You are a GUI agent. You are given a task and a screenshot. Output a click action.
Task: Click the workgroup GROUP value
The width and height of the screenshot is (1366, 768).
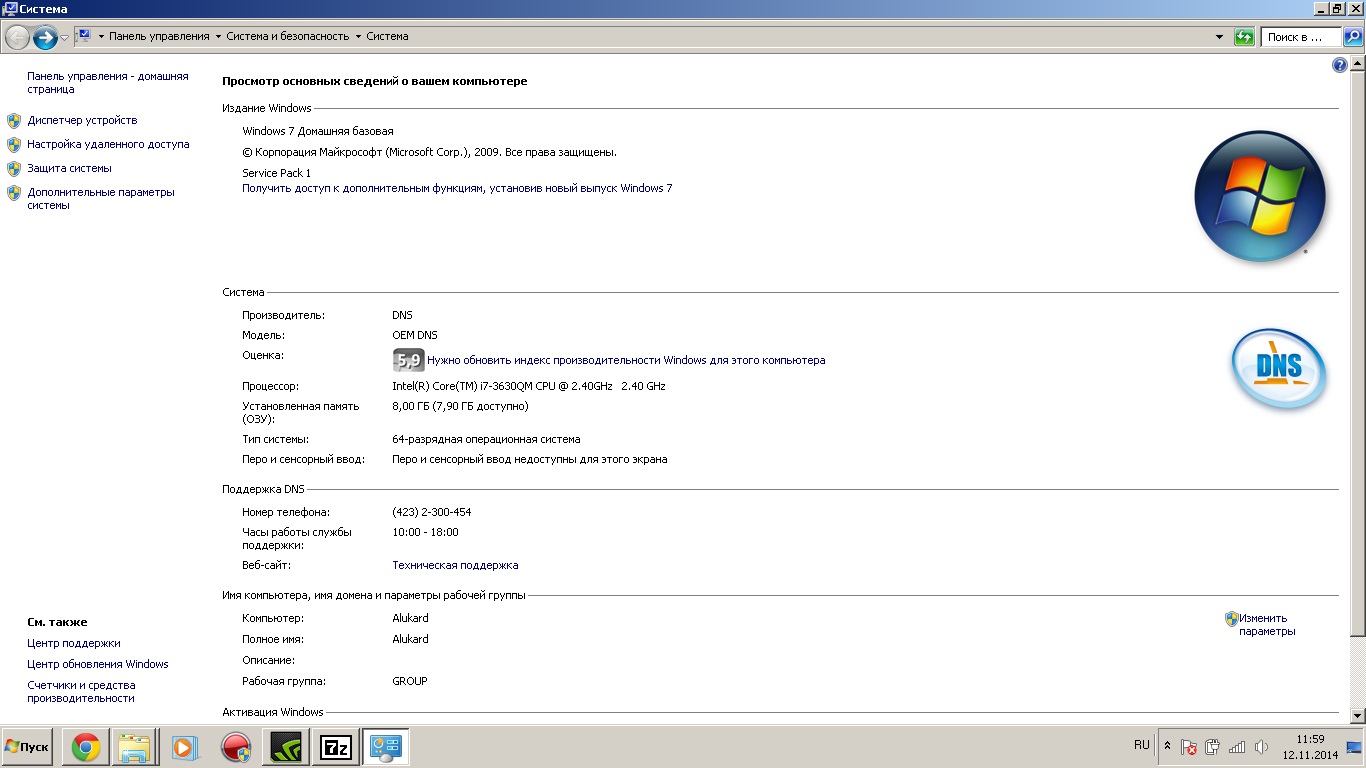[410, 681]
